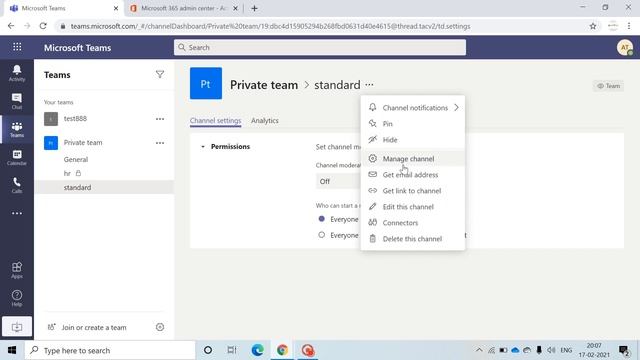Open Task View on taskbar
This screenshot has height=360, width=640.
(x=232, y=350)
